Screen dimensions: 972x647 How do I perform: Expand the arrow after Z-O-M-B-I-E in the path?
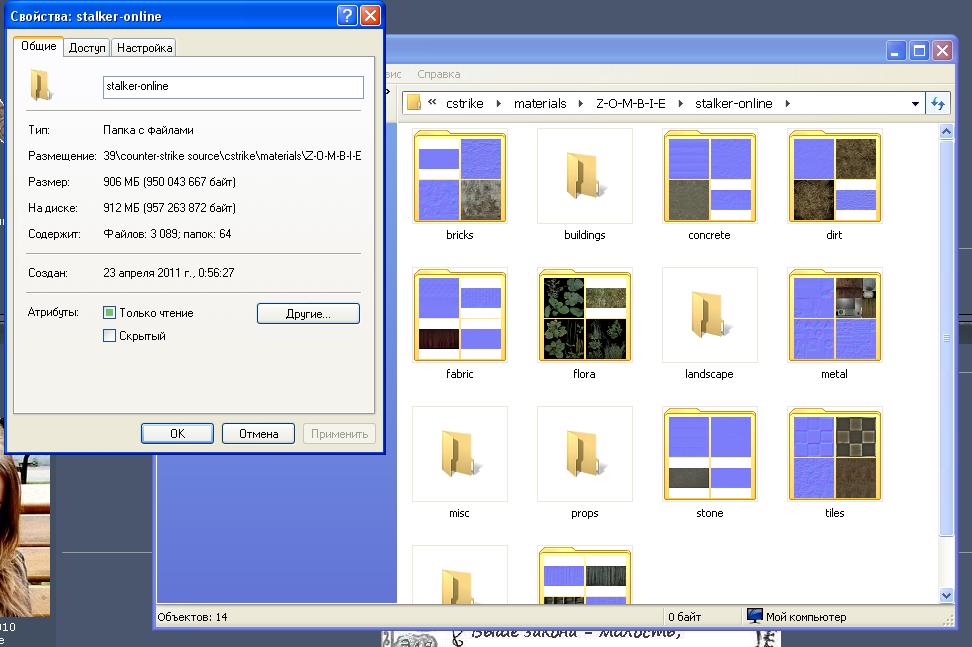pos(681,103)
